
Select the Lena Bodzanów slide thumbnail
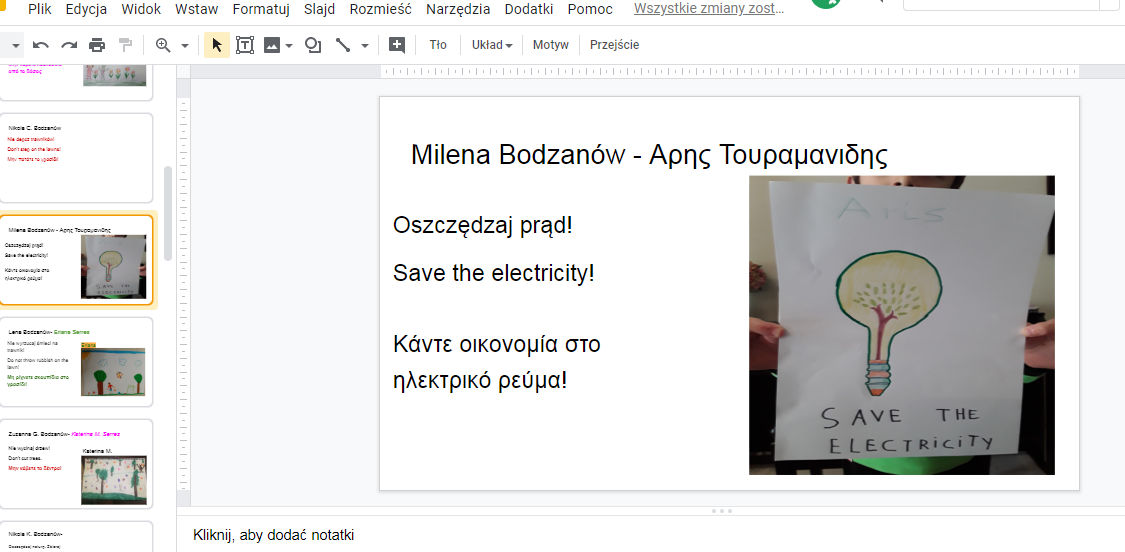pos(76,362)
